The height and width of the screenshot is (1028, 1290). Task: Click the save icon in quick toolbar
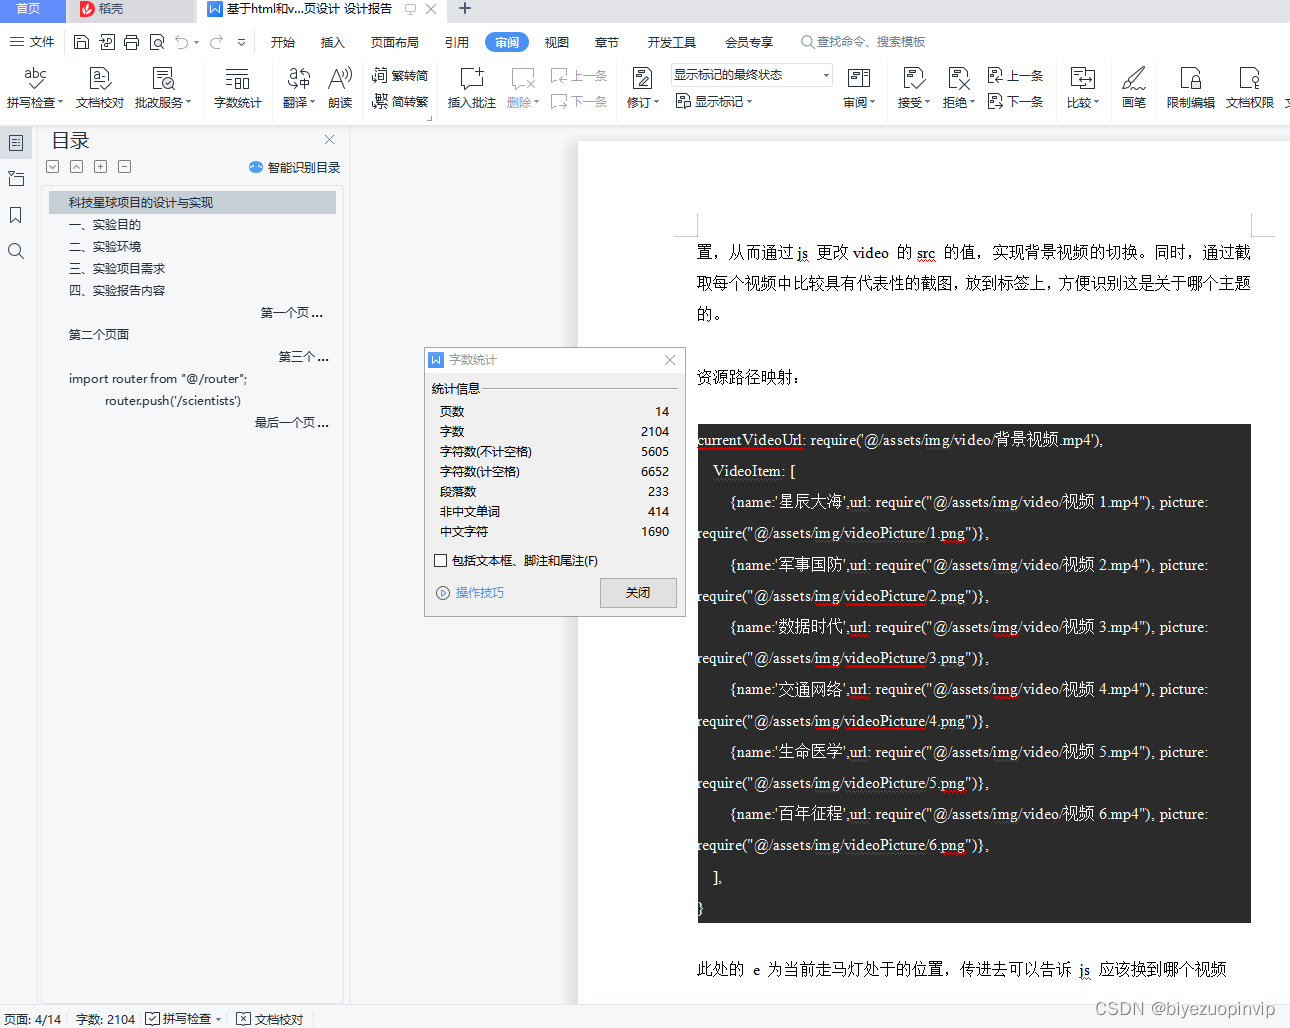tap(82, 42)
